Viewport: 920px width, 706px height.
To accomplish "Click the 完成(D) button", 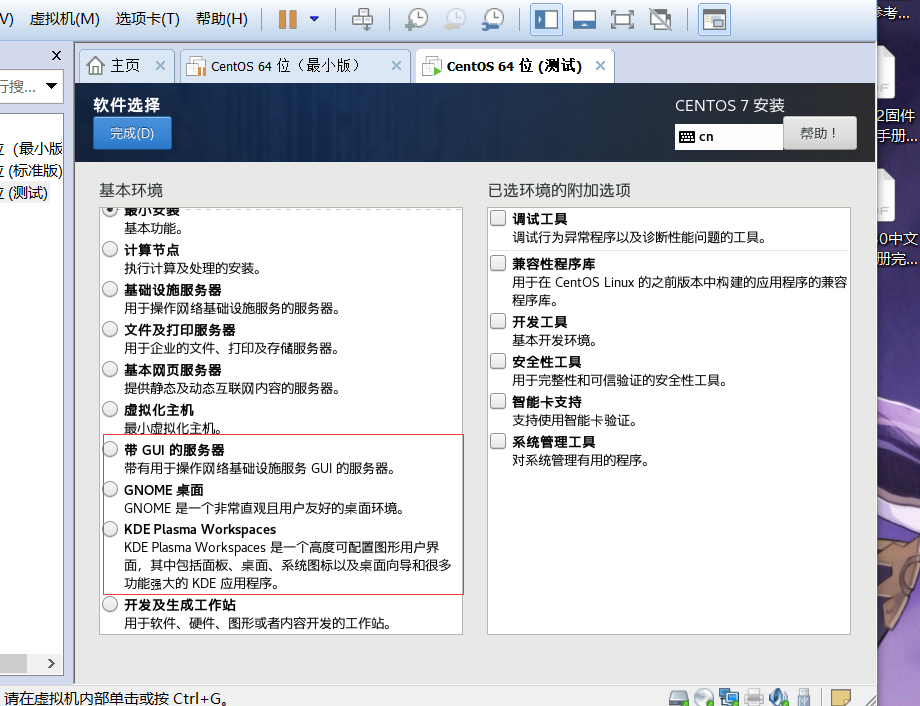I will pyautogui.click(x=132, y=133).
